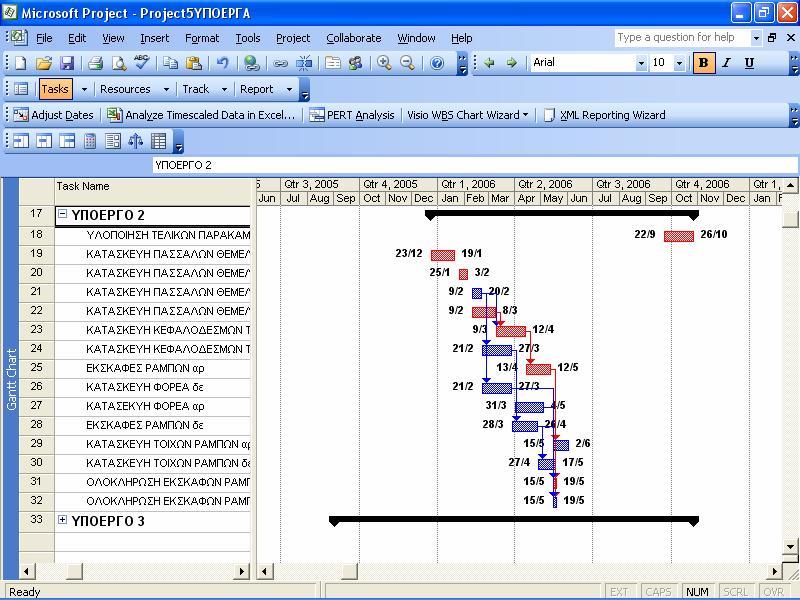The image size is (800, 600).
Task: Open Task Information icon
Action: (333, 63)
